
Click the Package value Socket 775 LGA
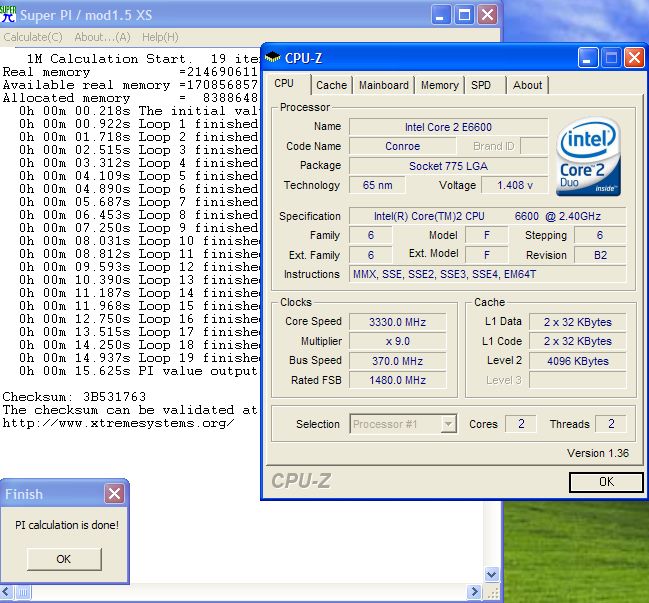[x=448, y=166]
